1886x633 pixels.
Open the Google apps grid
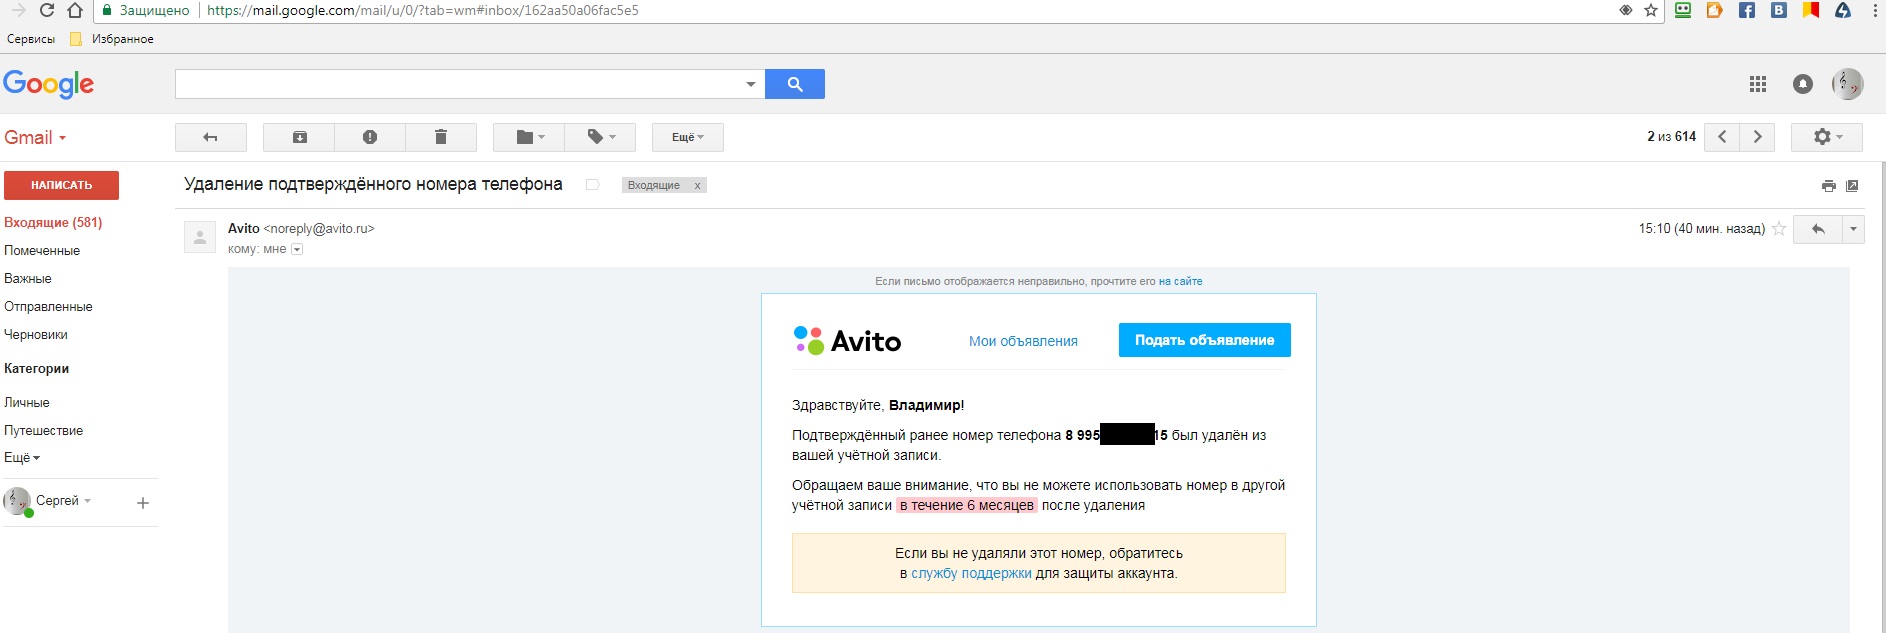[1758, 84]
